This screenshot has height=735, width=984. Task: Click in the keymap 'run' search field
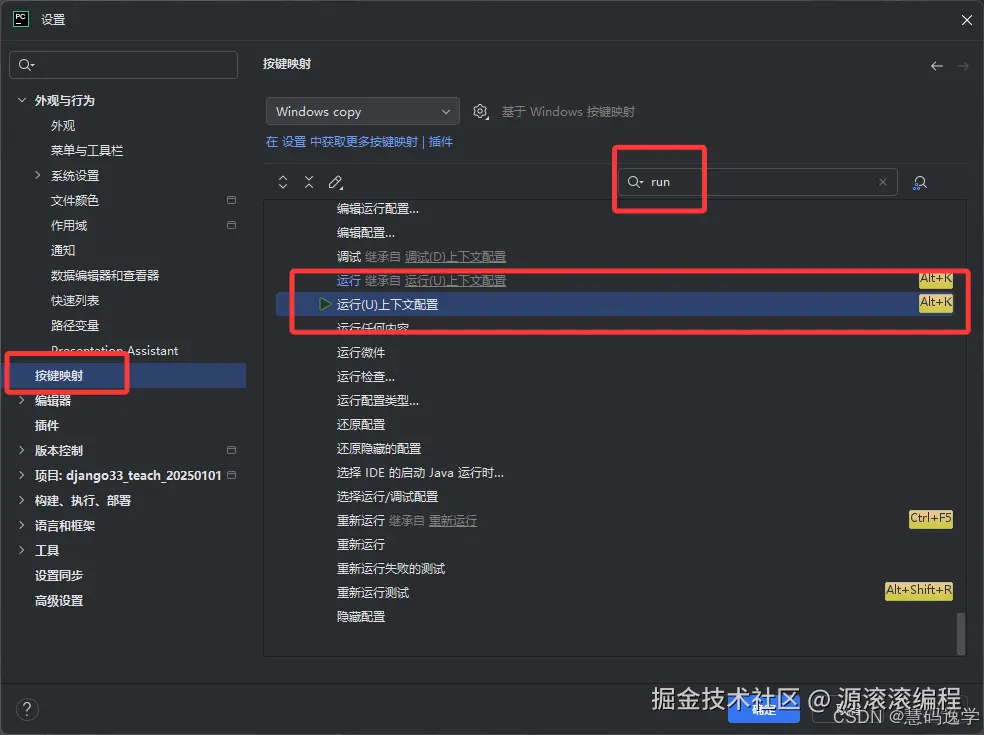click(758, 182)
